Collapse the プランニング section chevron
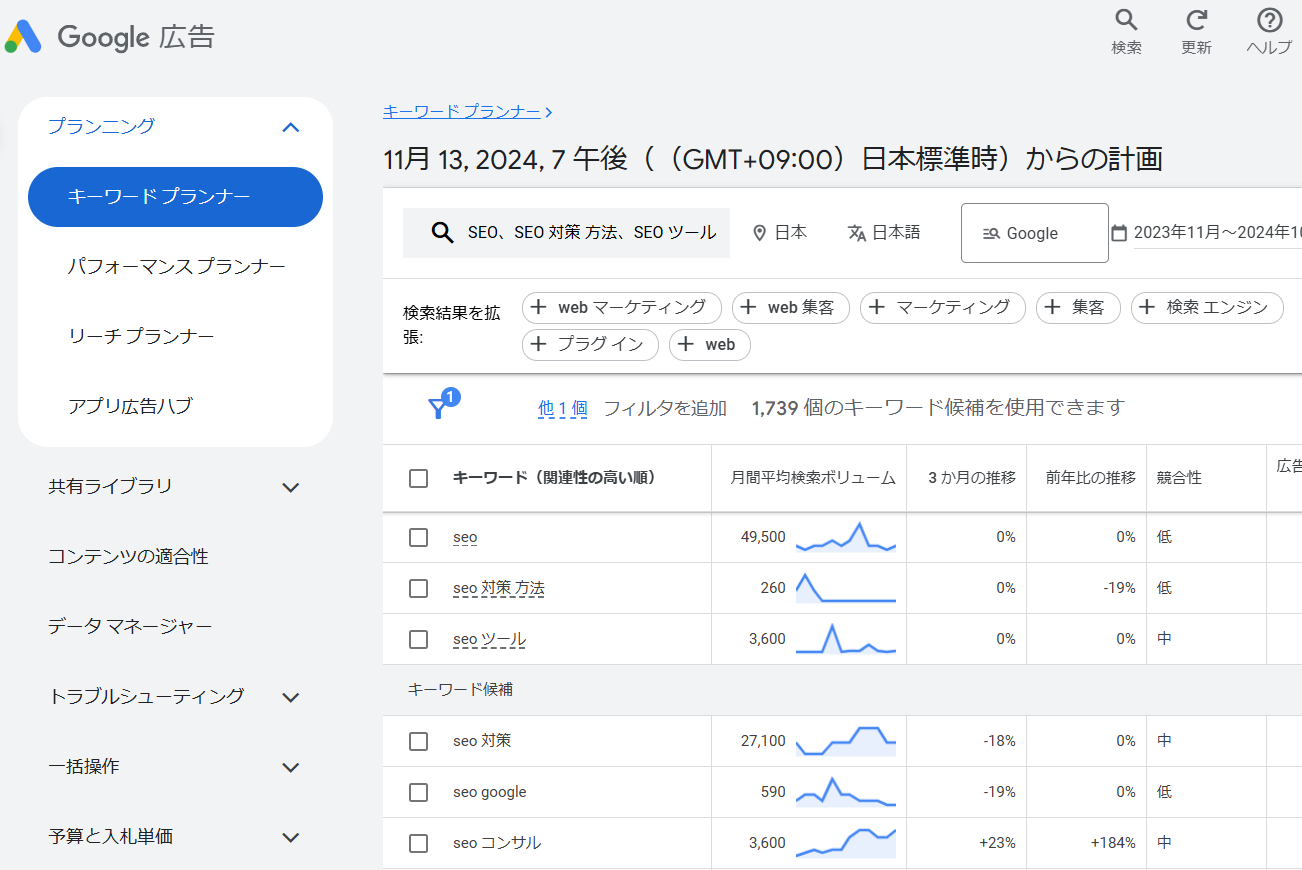 click(291, 127)
